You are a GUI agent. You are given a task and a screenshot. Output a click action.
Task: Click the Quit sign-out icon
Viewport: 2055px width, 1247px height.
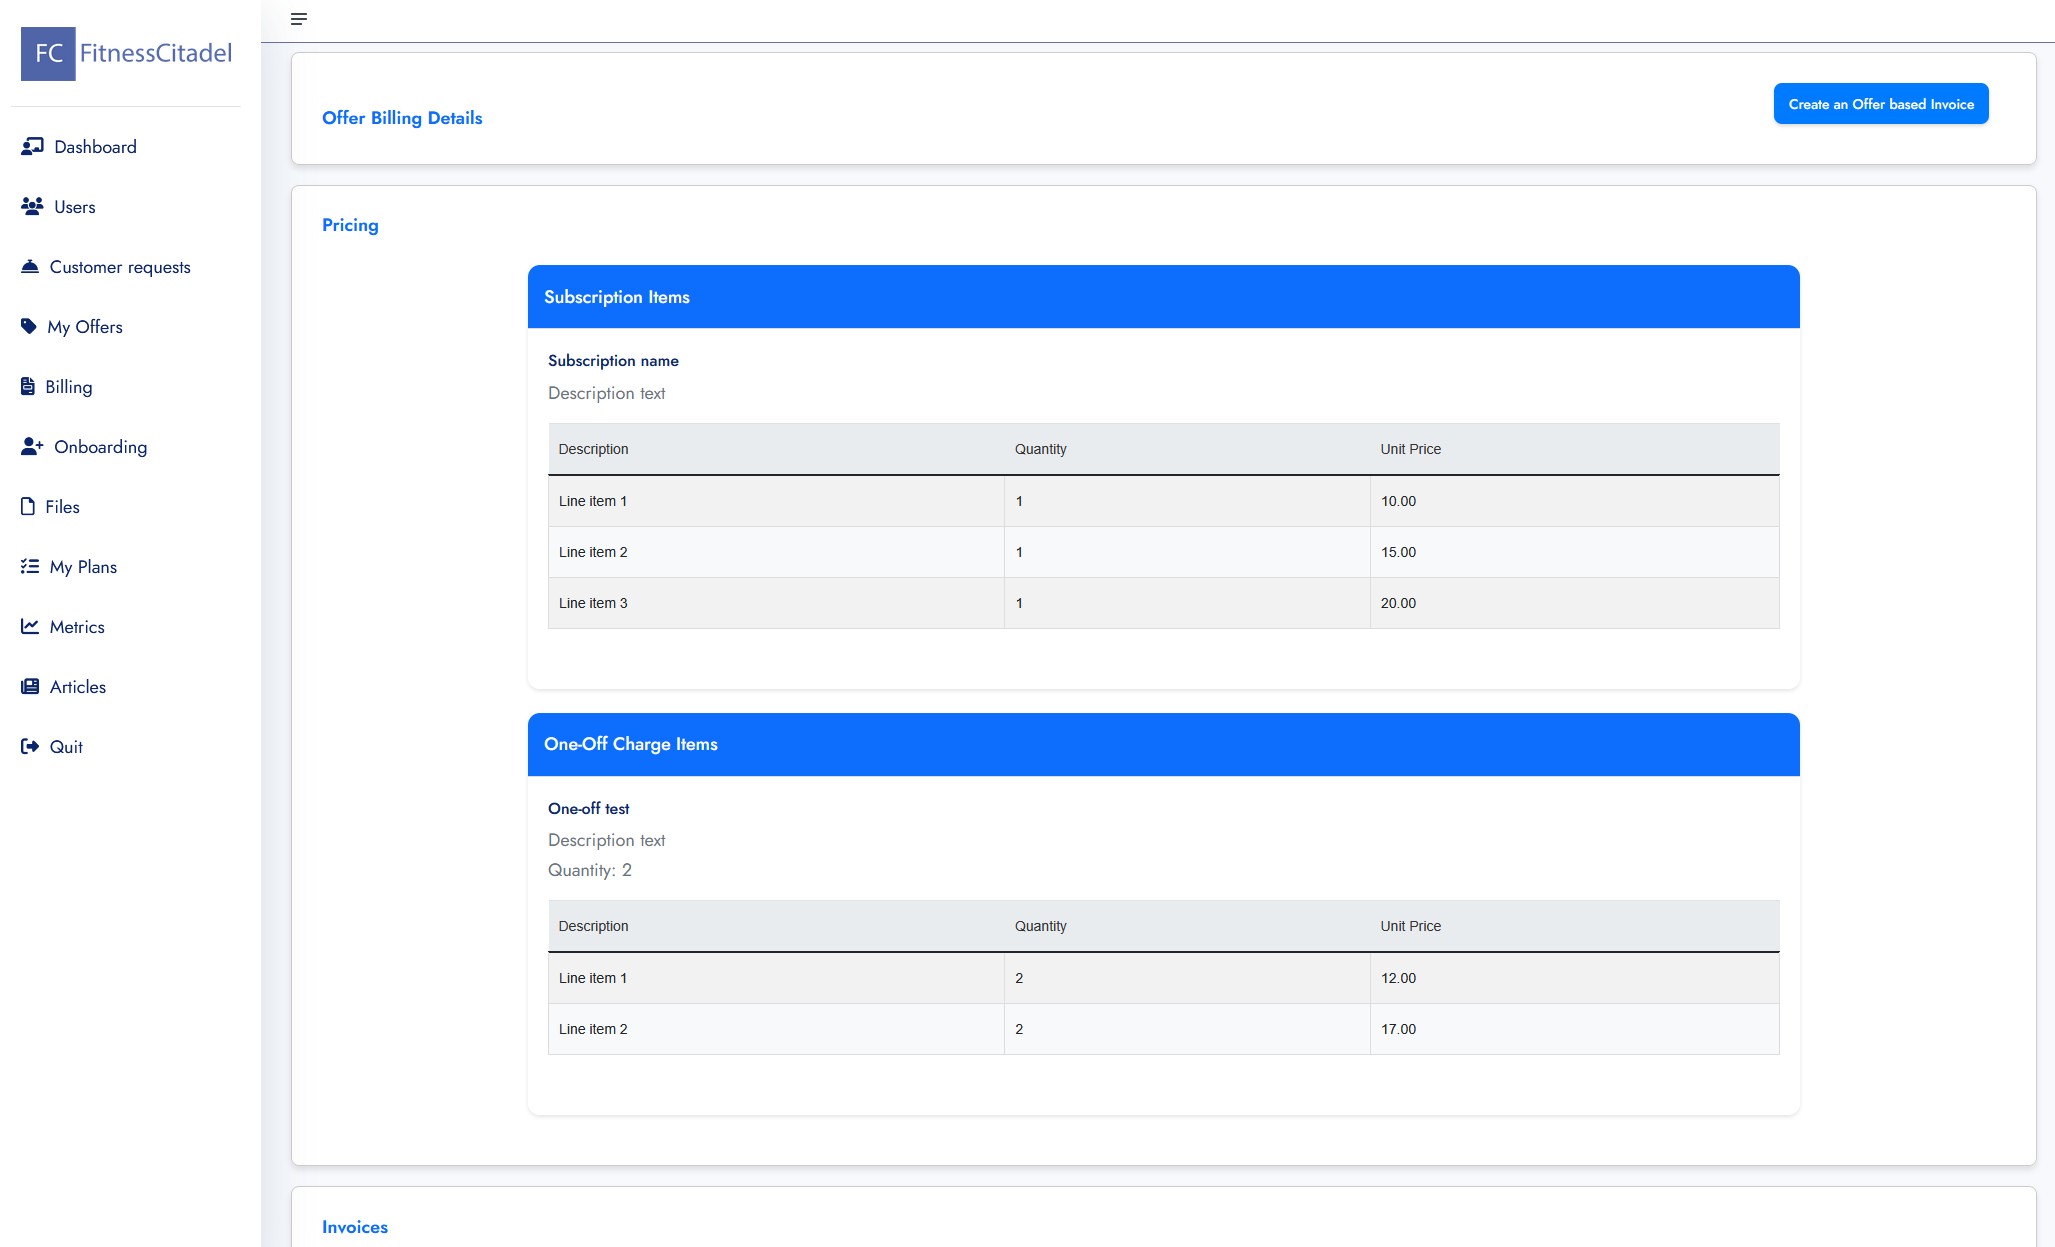coord(30,746)
